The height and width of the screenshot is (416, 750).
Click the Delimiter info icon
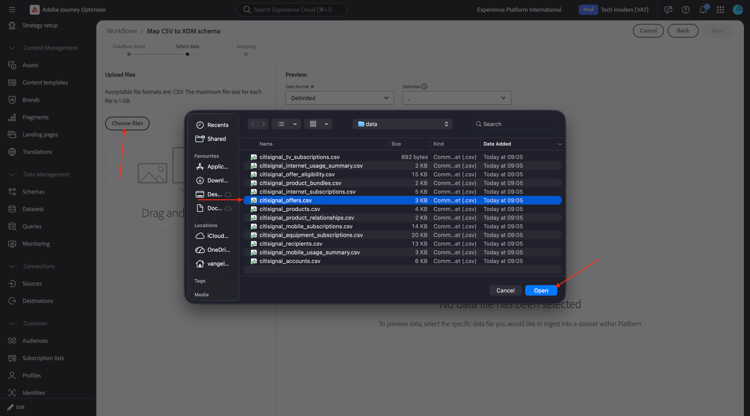point(424,87)
